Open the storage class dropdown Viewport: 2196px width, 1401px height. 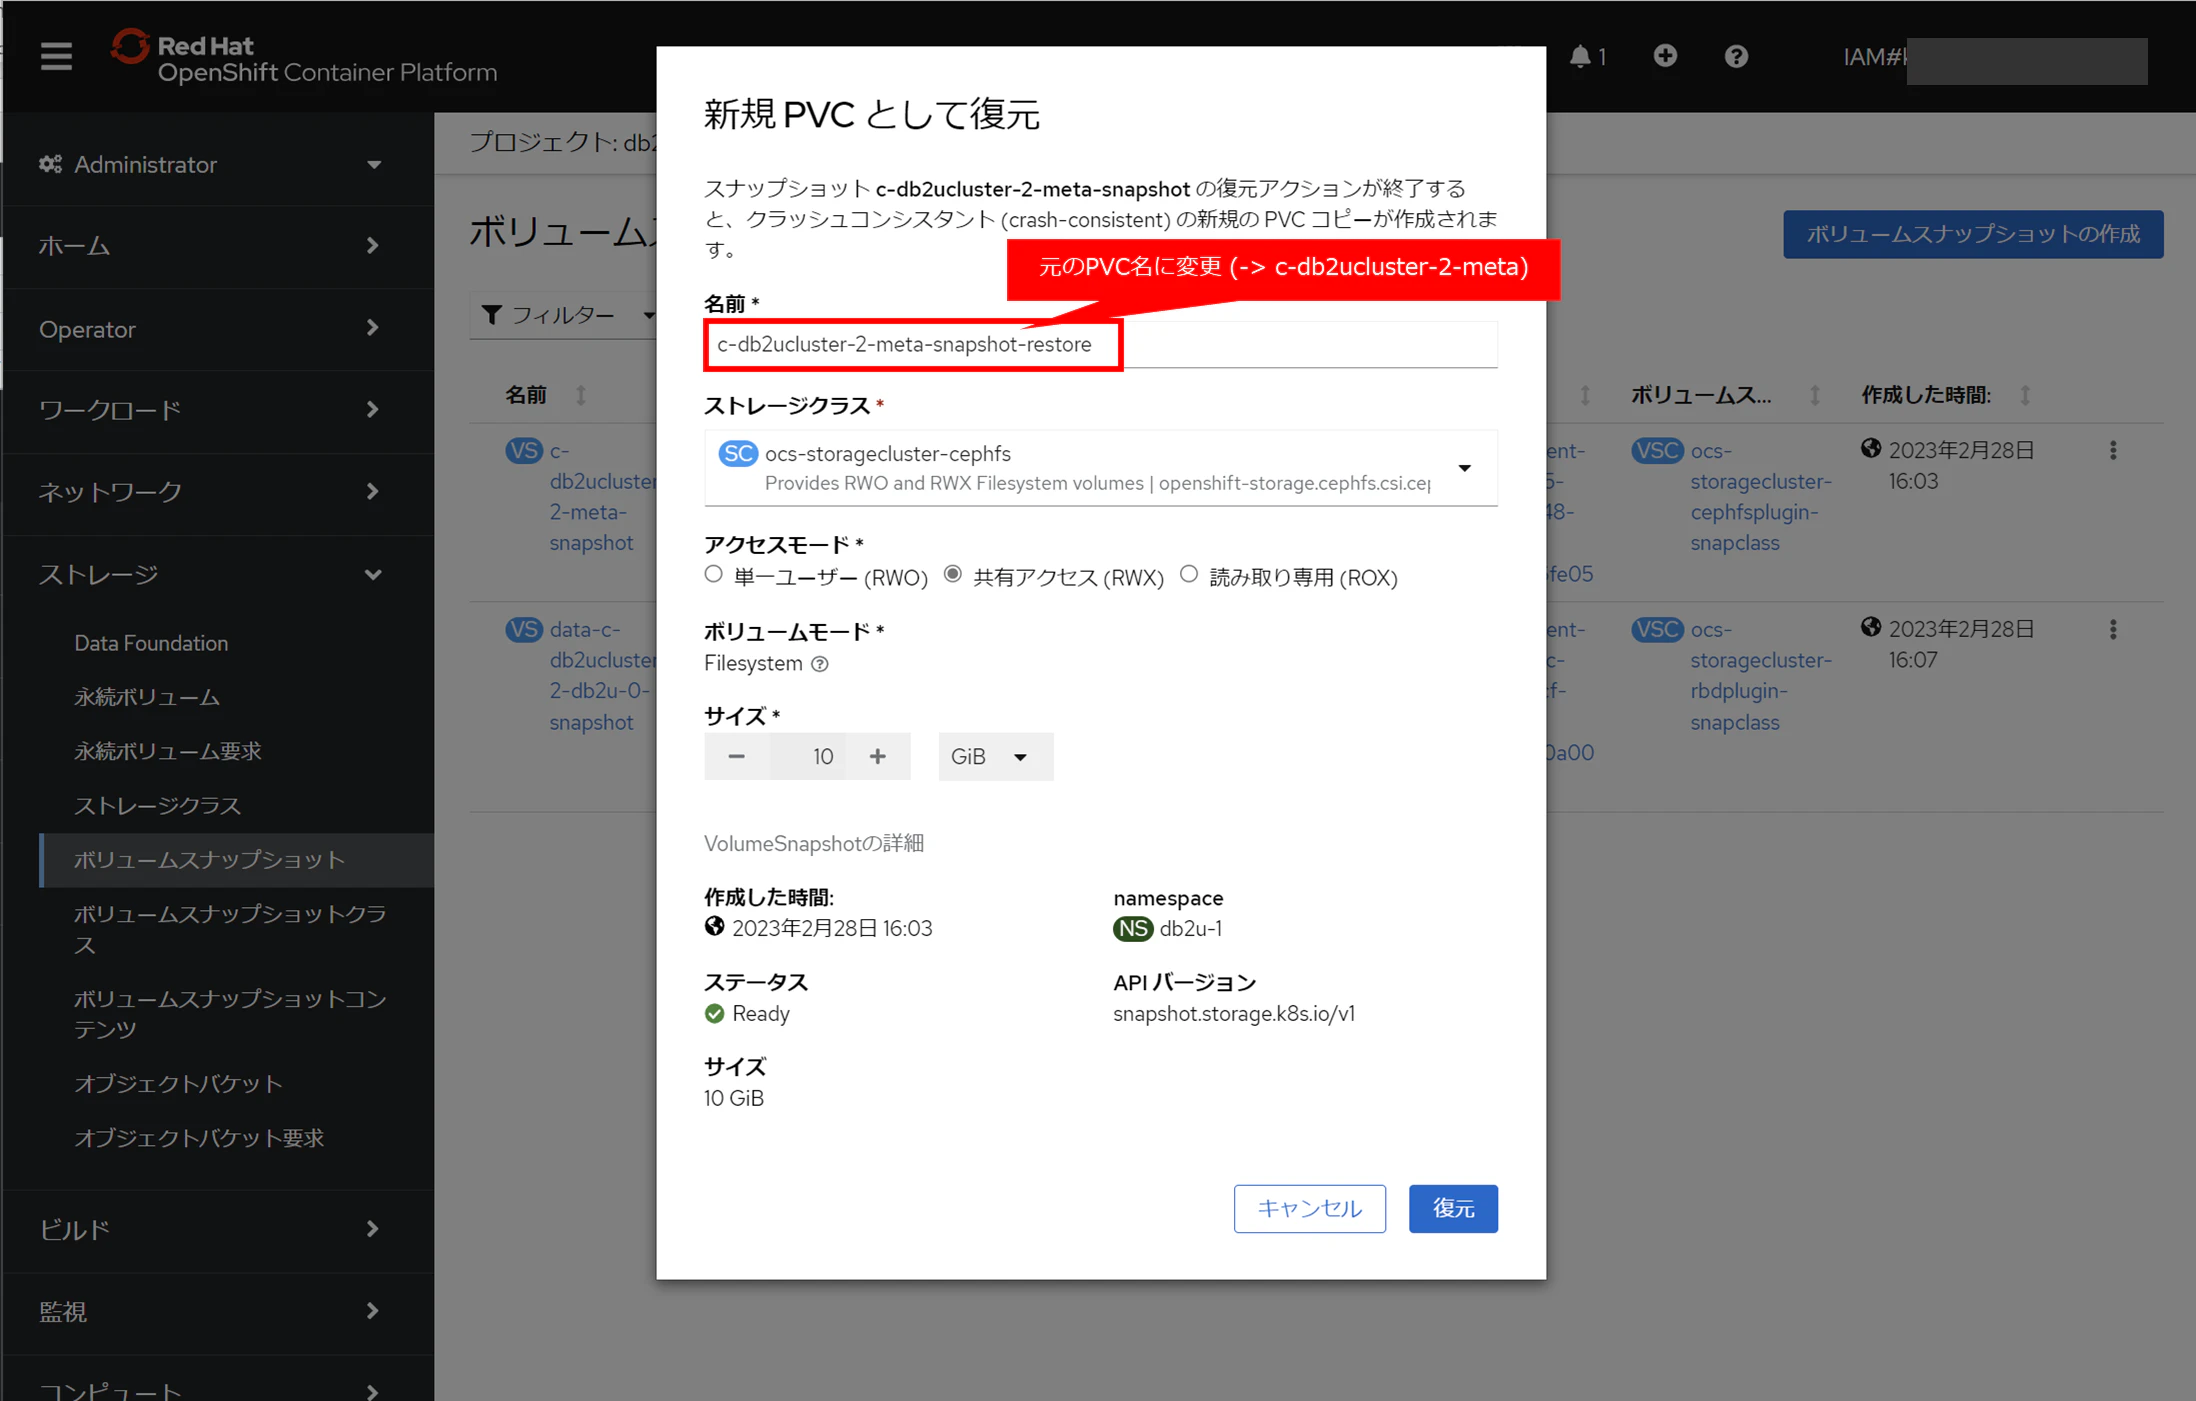[1101, 468]
